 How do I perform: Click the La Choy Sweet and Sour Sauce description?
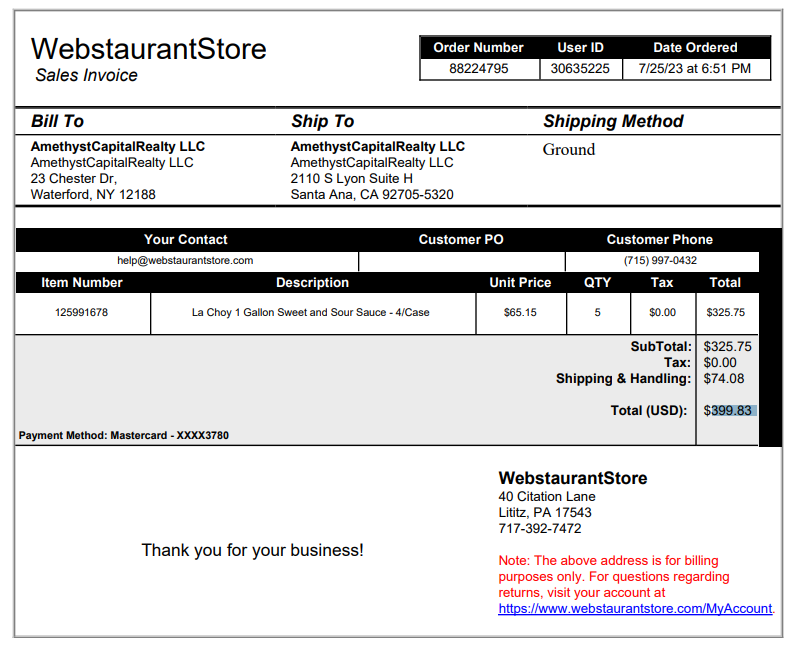311,313
